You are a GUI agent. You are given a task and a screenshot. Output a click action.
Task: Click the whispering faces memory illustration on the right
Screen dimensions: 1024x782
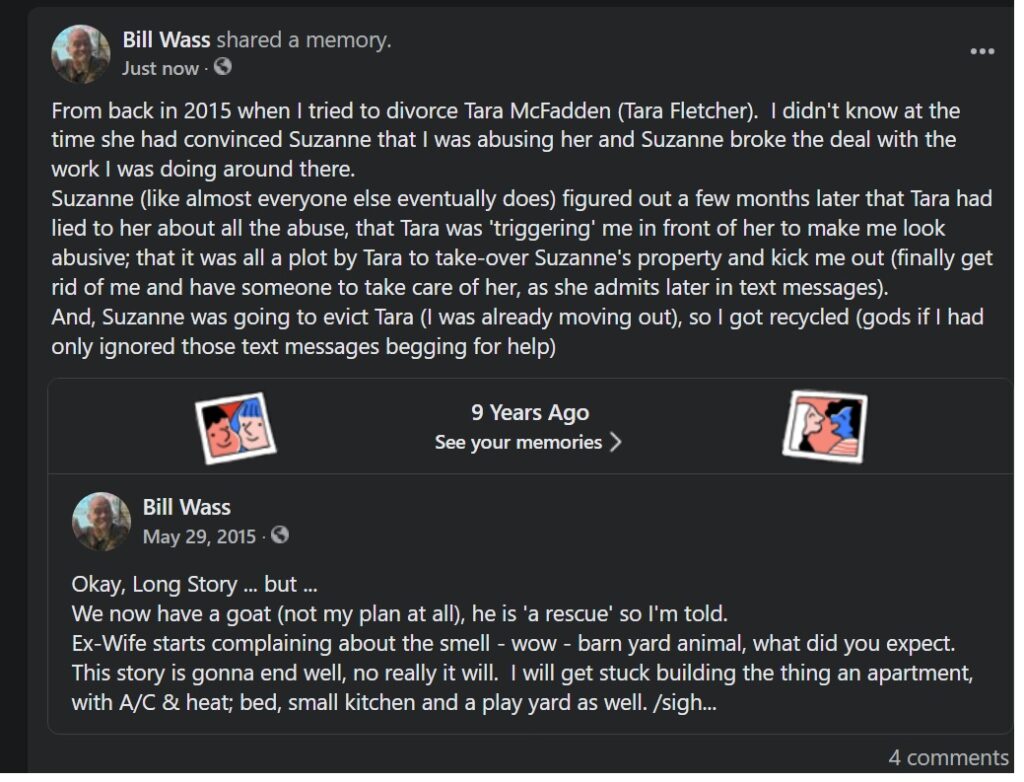point(825,427)
